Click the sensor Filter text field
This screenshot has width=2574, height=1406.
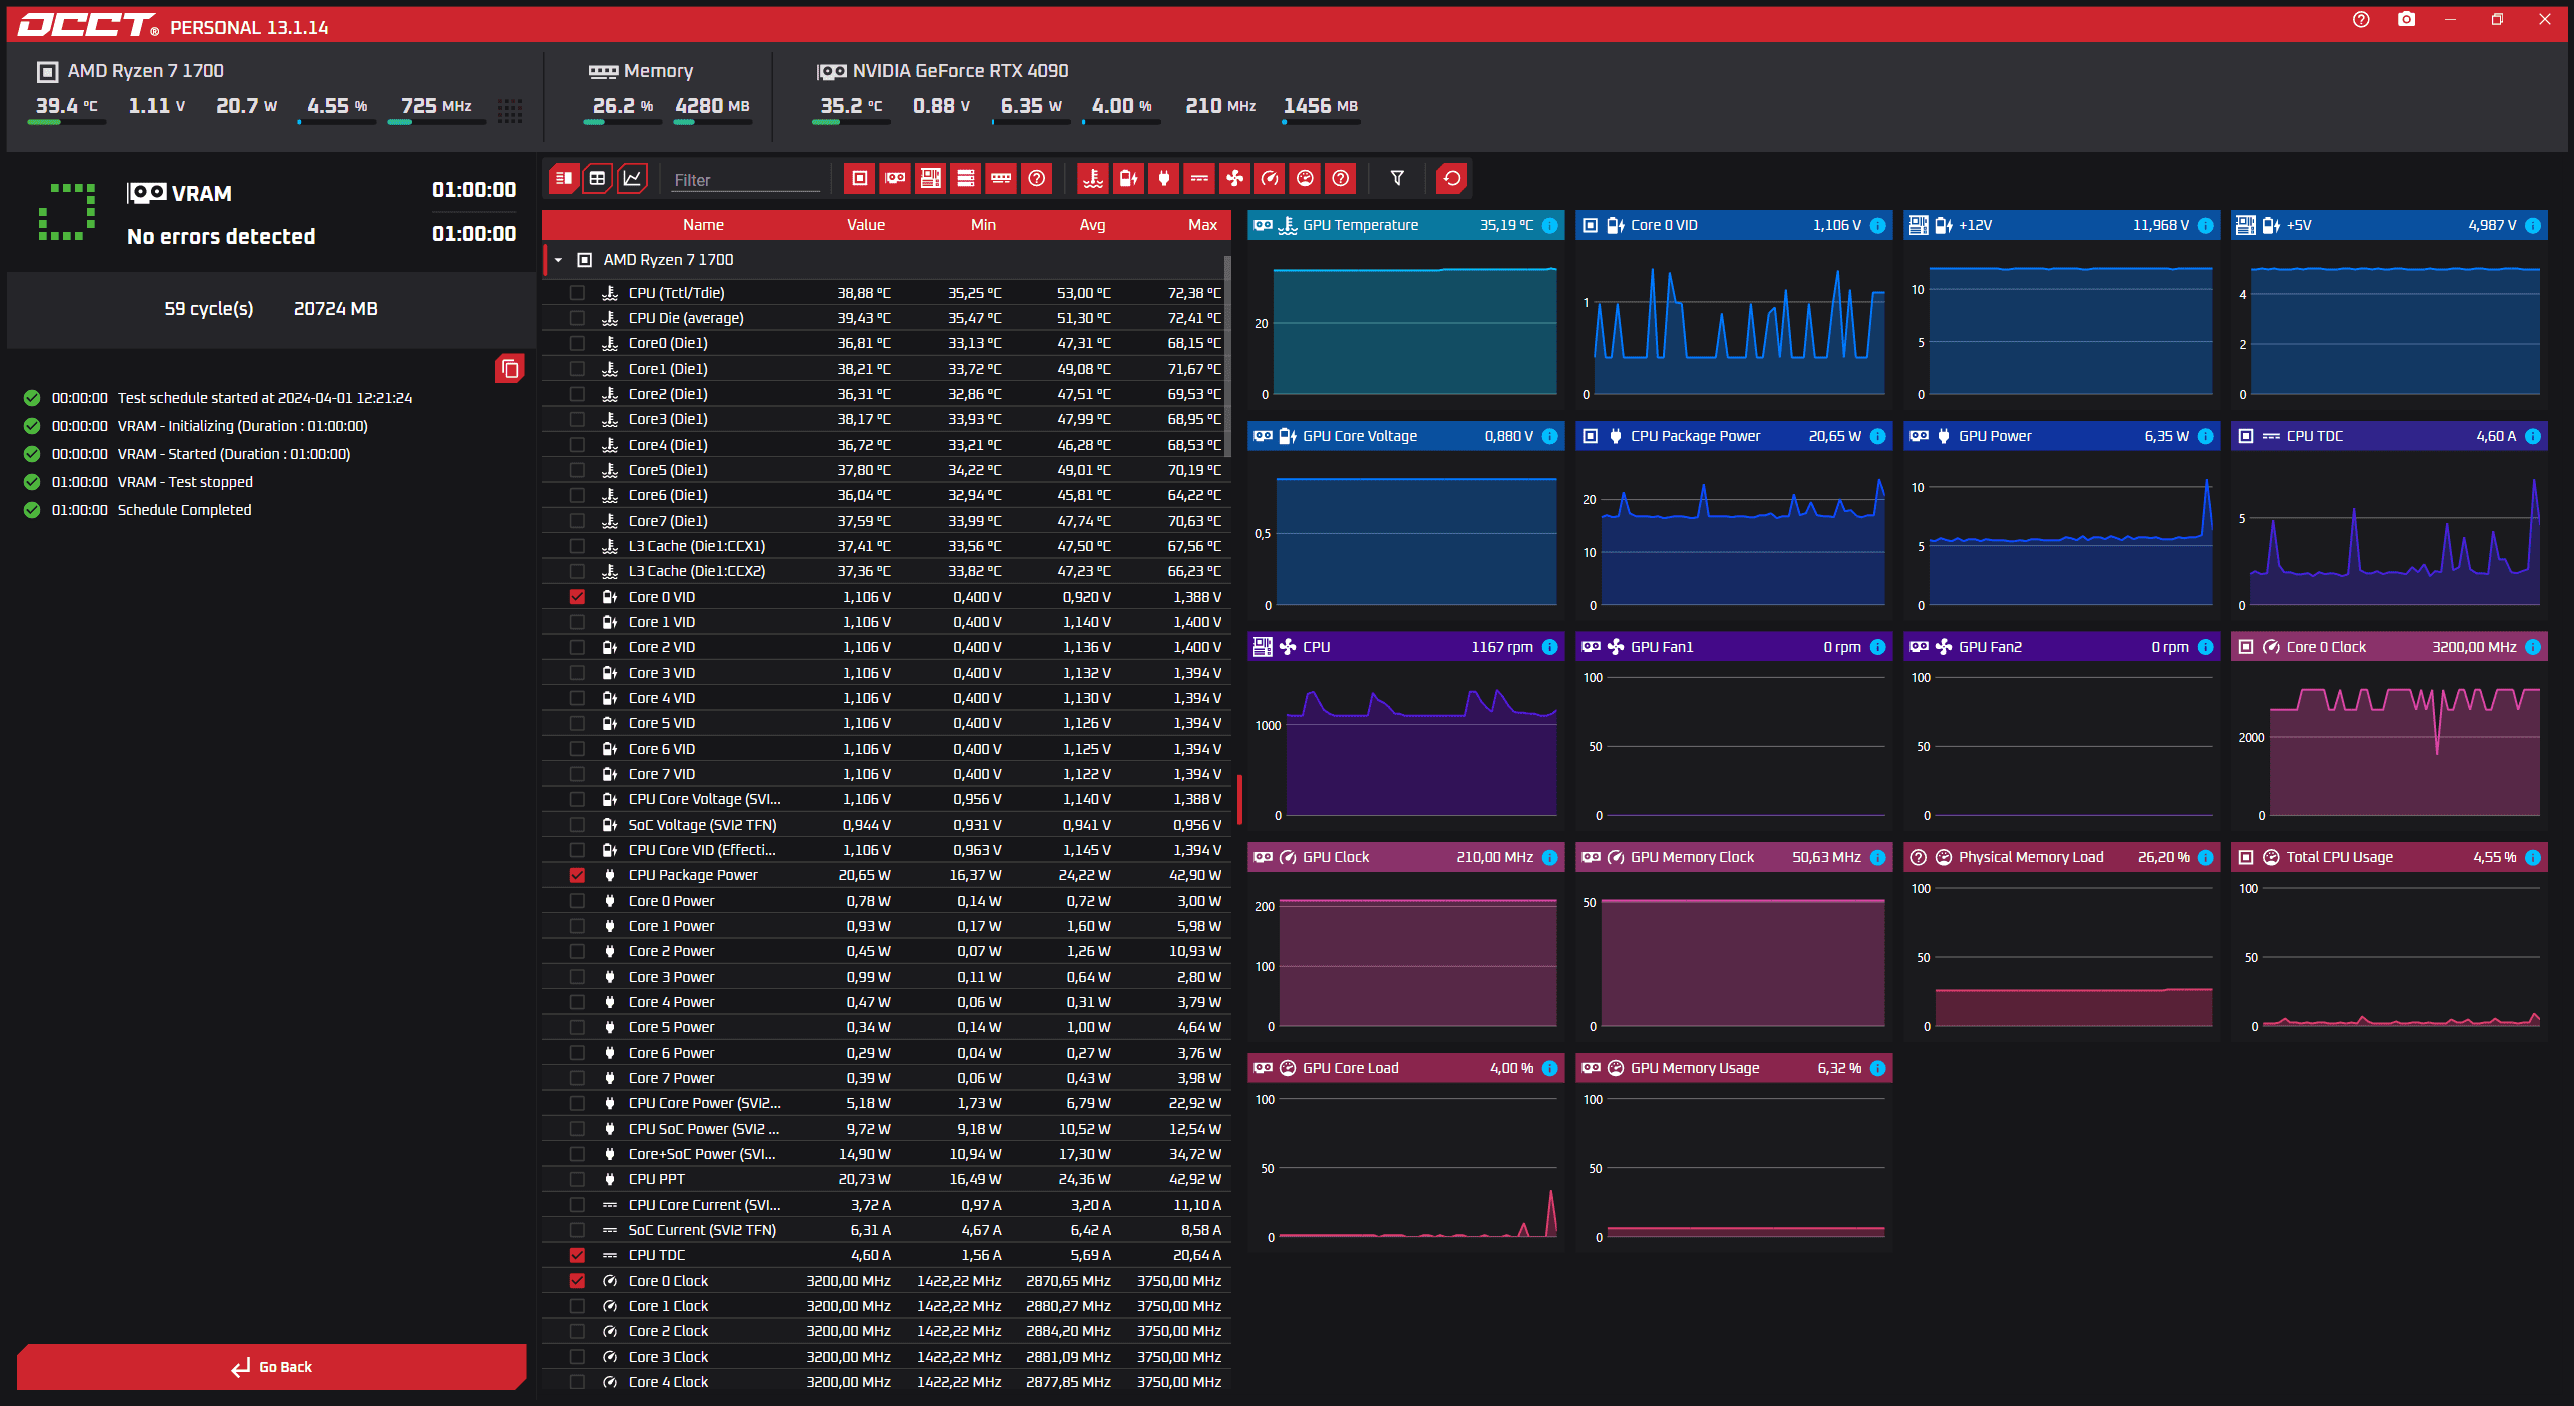[x=745, y=180]
